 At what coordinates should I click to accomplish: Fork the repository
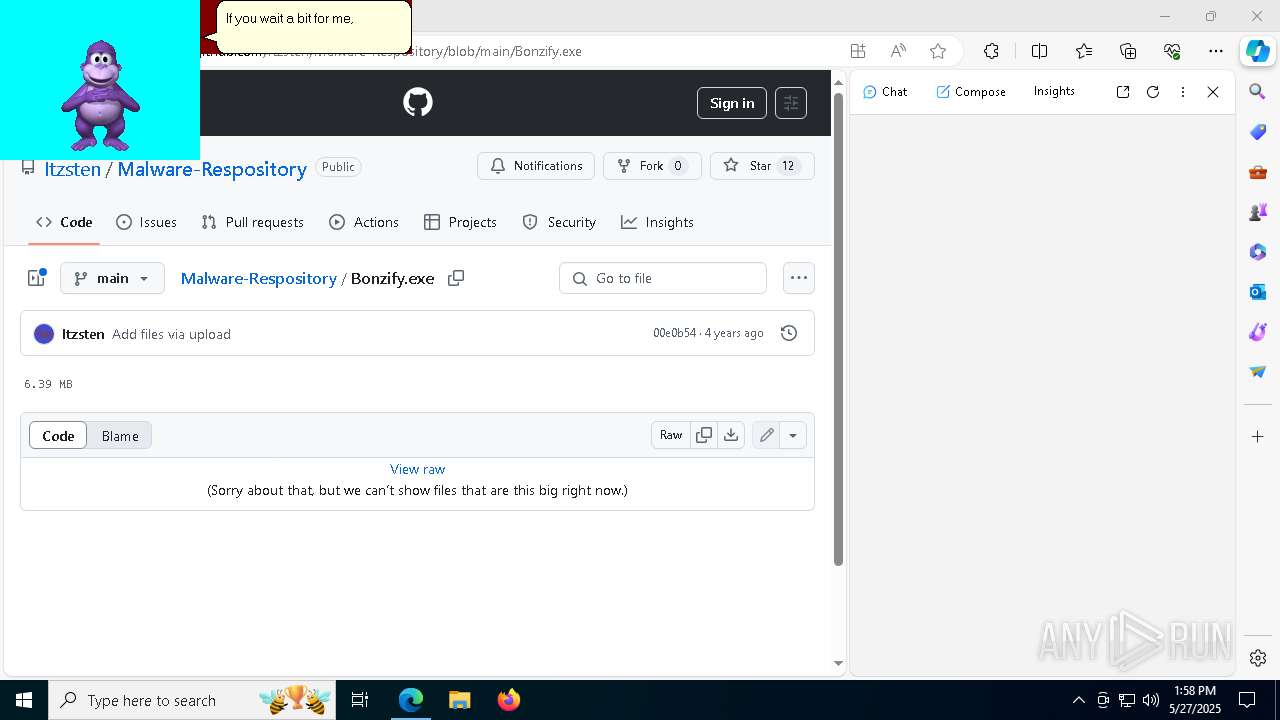652,166
